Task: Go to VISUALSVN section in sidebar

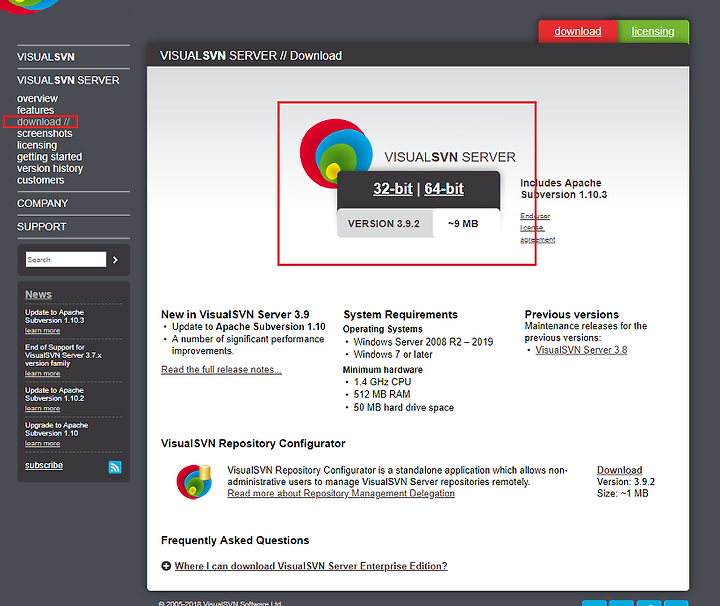Action: tap(45, 57)
